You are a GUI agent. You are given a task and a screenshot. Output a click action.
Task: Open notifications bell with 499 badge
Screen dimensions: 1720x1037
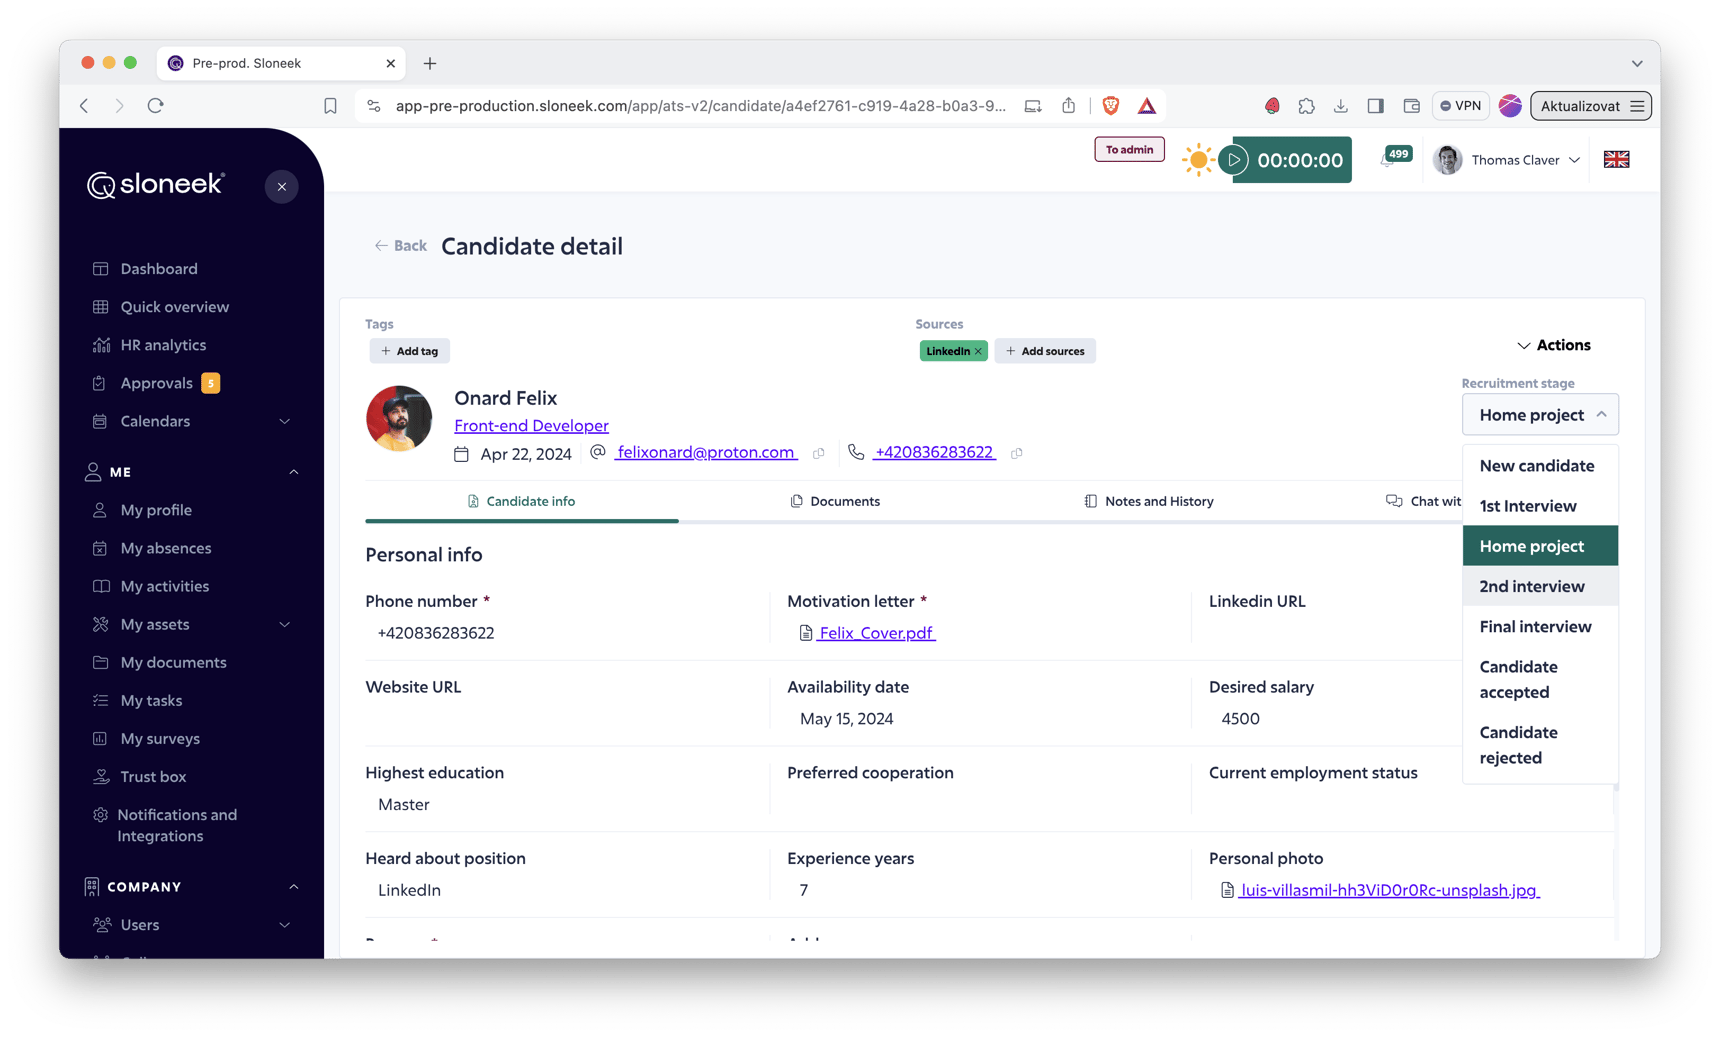click(1395, 158)
